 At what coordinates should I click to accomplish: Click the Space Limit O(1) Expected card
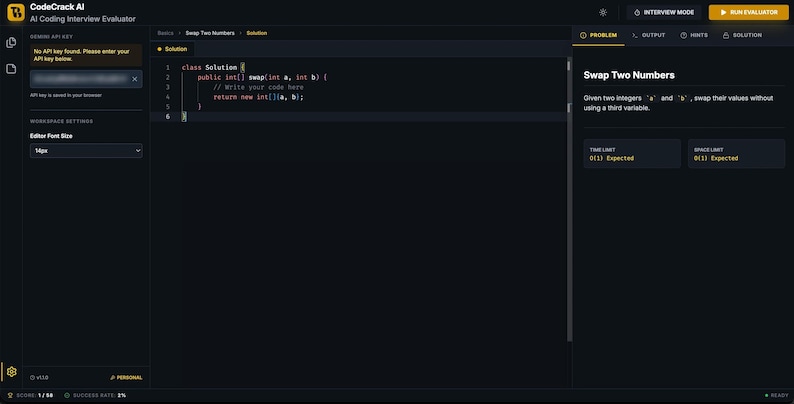(736, 153)
